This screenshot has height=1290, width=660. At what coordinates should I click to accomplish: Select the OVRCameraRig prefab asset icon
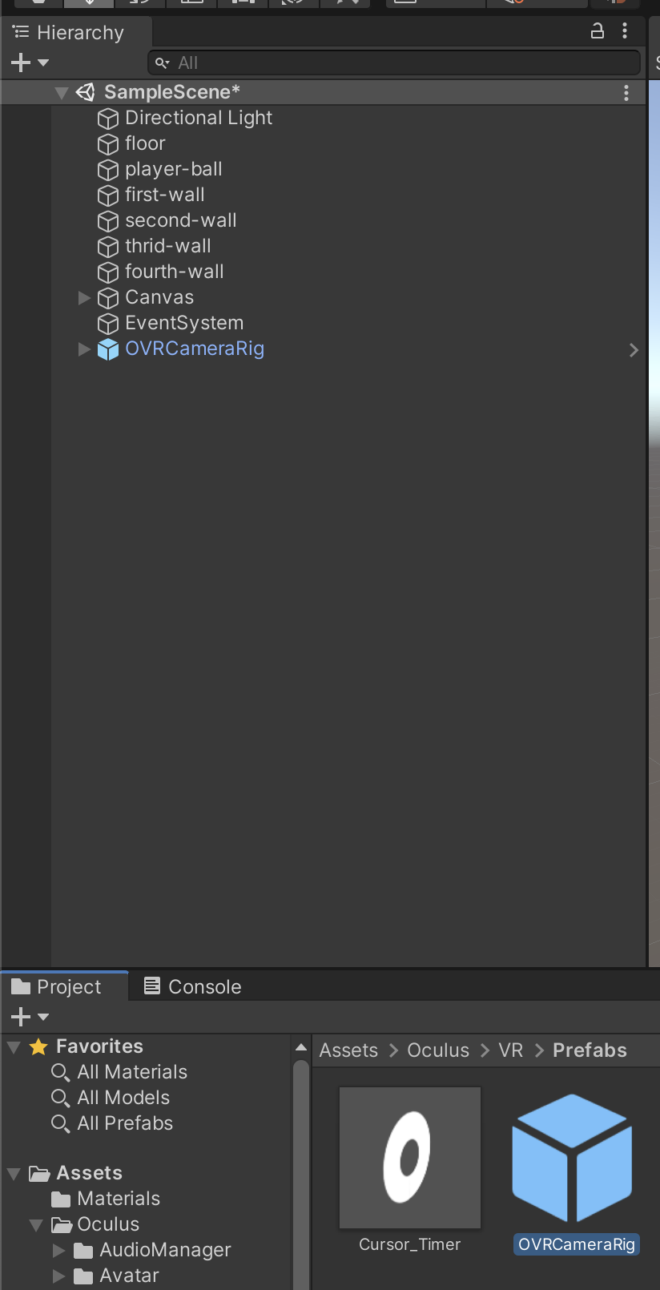coord(572,1158)
